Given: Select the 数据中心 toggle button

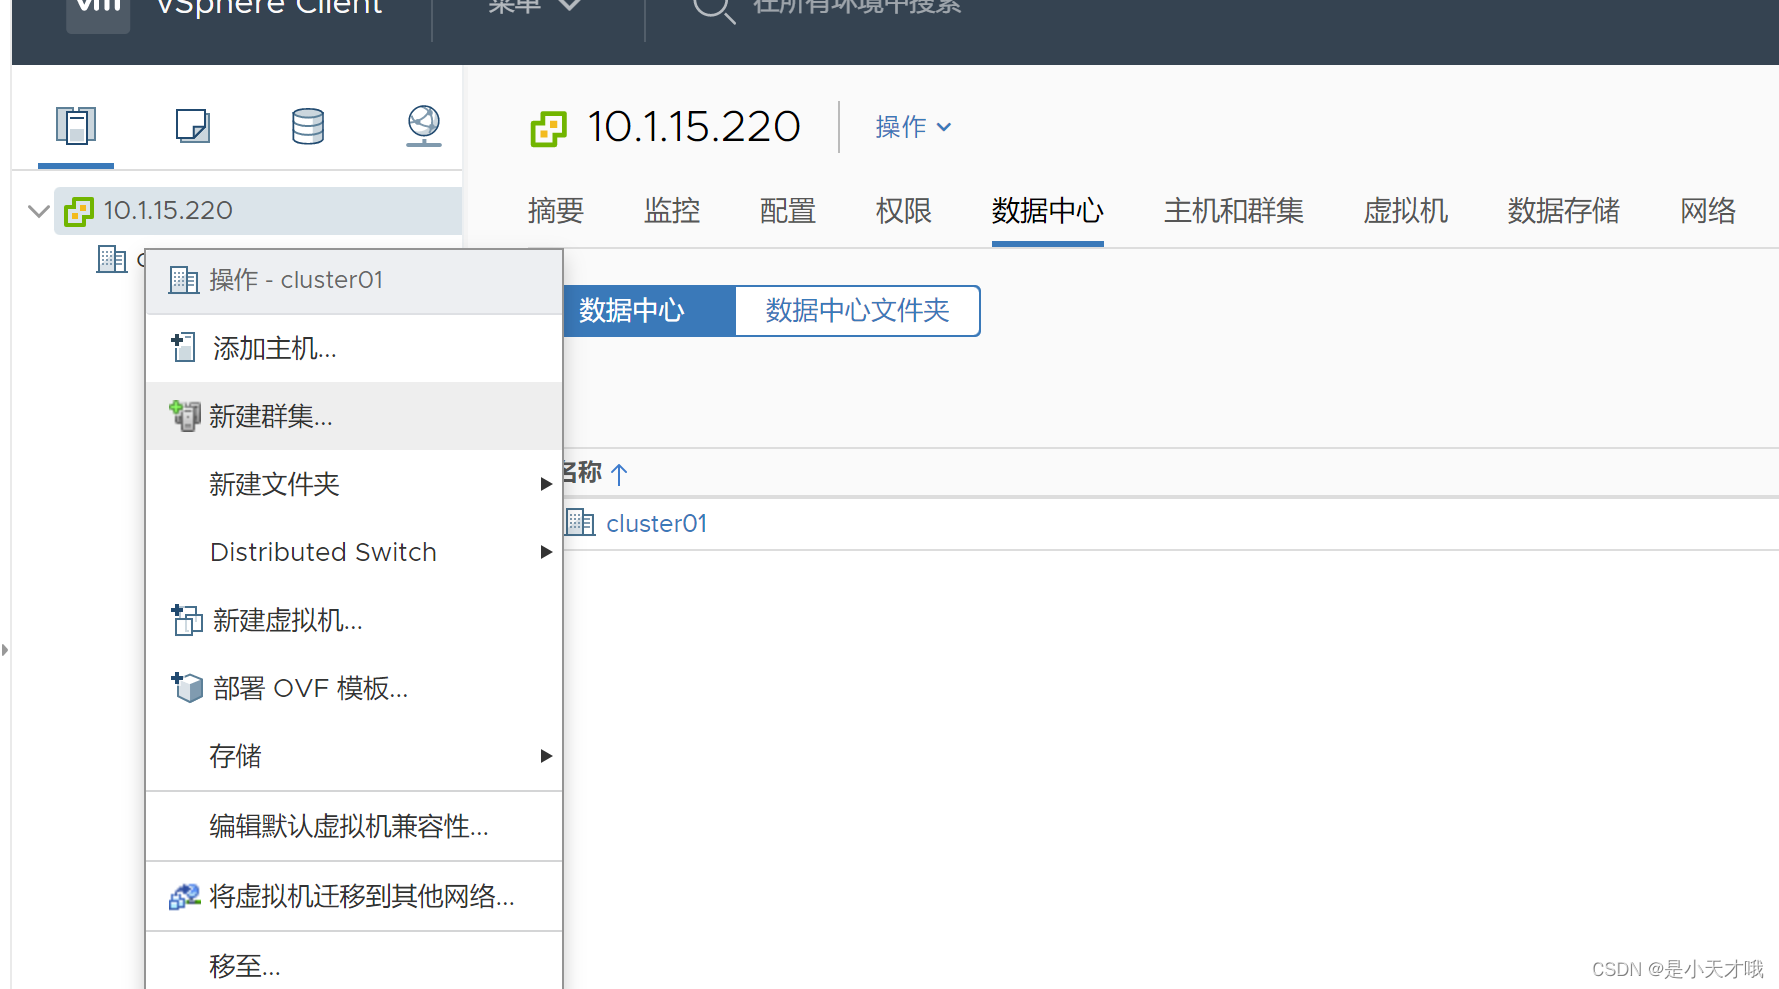Looking at the screenshot, I should (632, 311).
